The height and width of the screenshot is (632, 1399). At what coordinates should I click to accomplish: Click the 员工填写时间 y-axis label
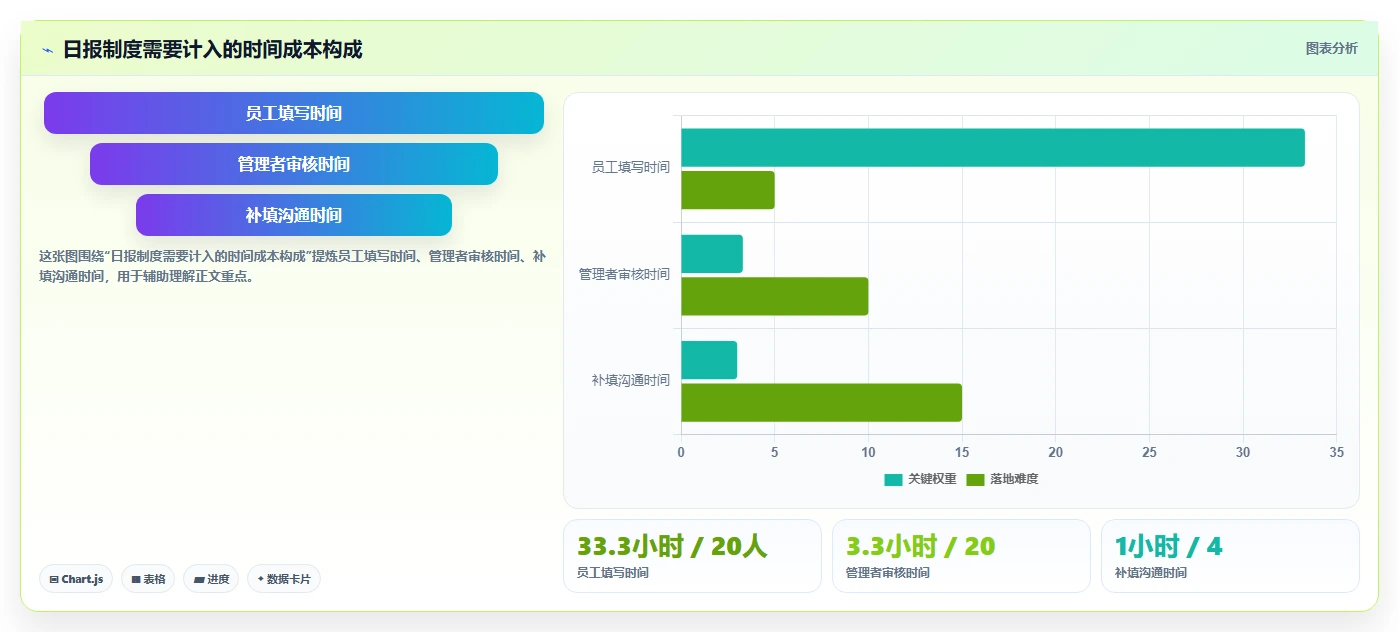click(x=631, y=168)
